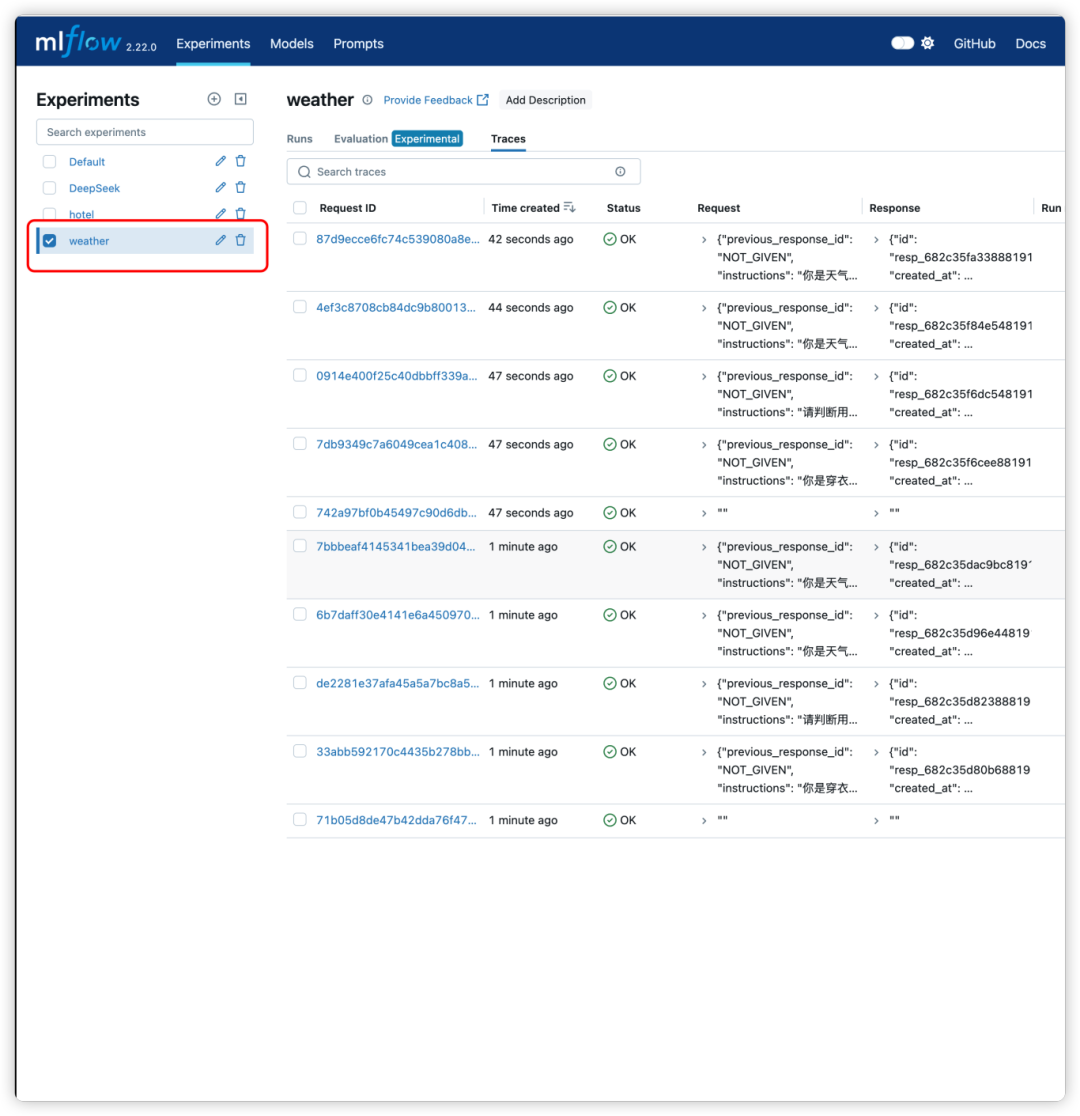Screen dimensions: 1080x1116
Task: Click the OK status icon of trace 87d9ecce6fc74c539080a8e
Action: [609, 239]
